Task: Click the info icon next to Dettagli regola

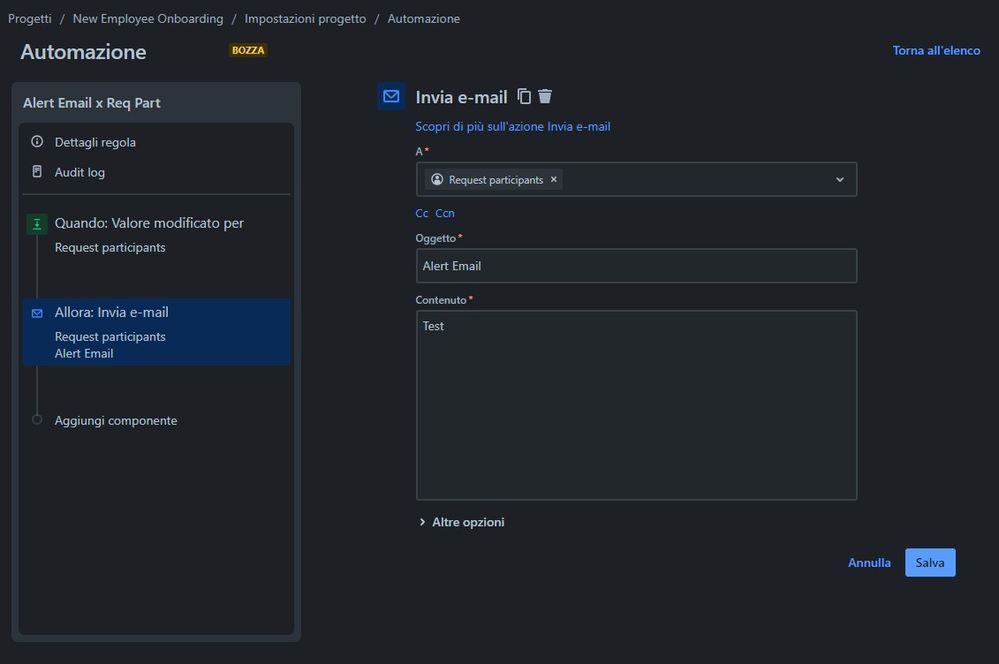Action: [37, 141]
